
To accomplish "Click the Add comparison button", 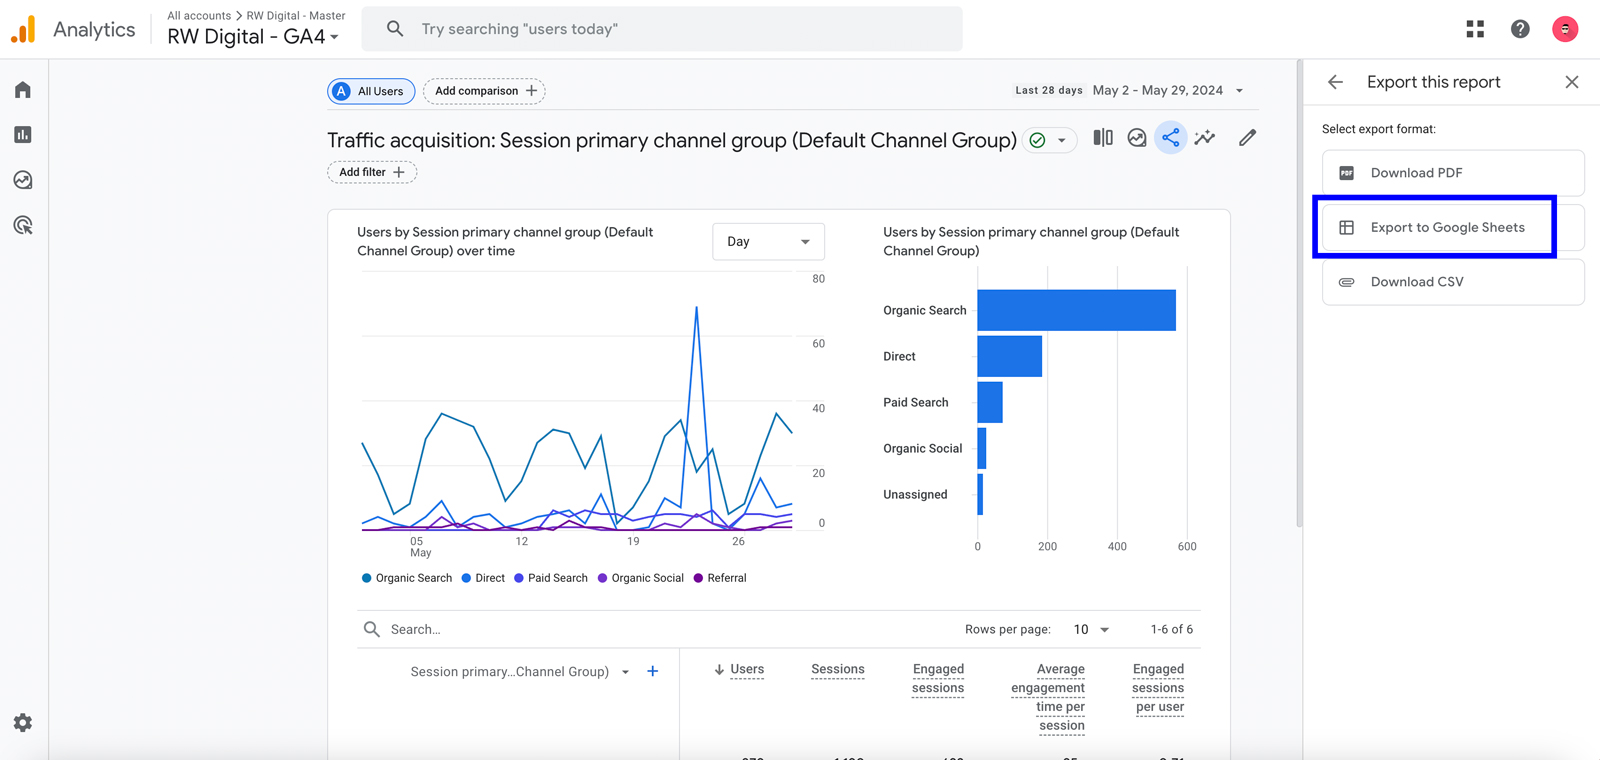I will (484, 91).
